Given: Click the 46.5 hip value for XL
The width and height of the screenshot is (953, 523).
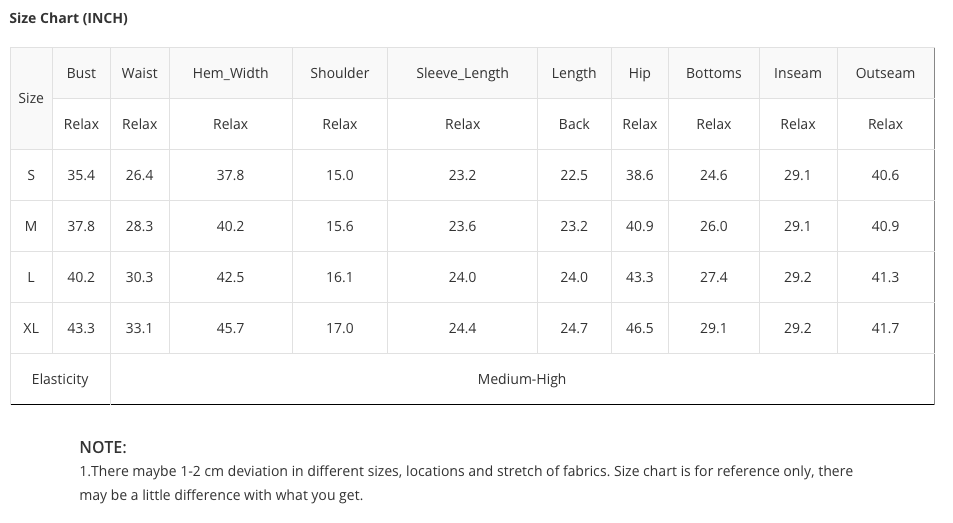Looking at the screenshot, I should (x=639, y=328).
